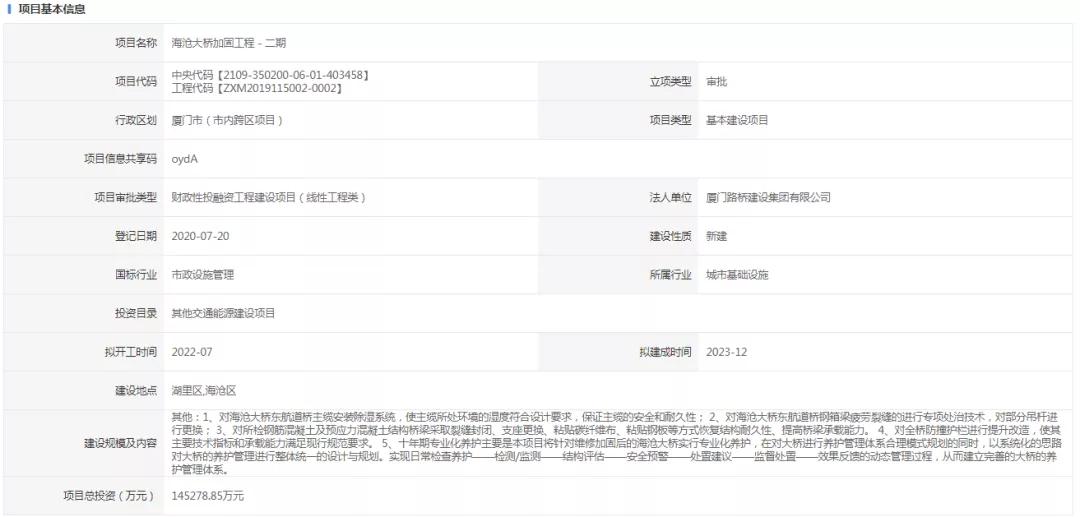Select the 项目审批类型 label
The width and height of the screenshot is (1080, 517).
tap(125, 197)
